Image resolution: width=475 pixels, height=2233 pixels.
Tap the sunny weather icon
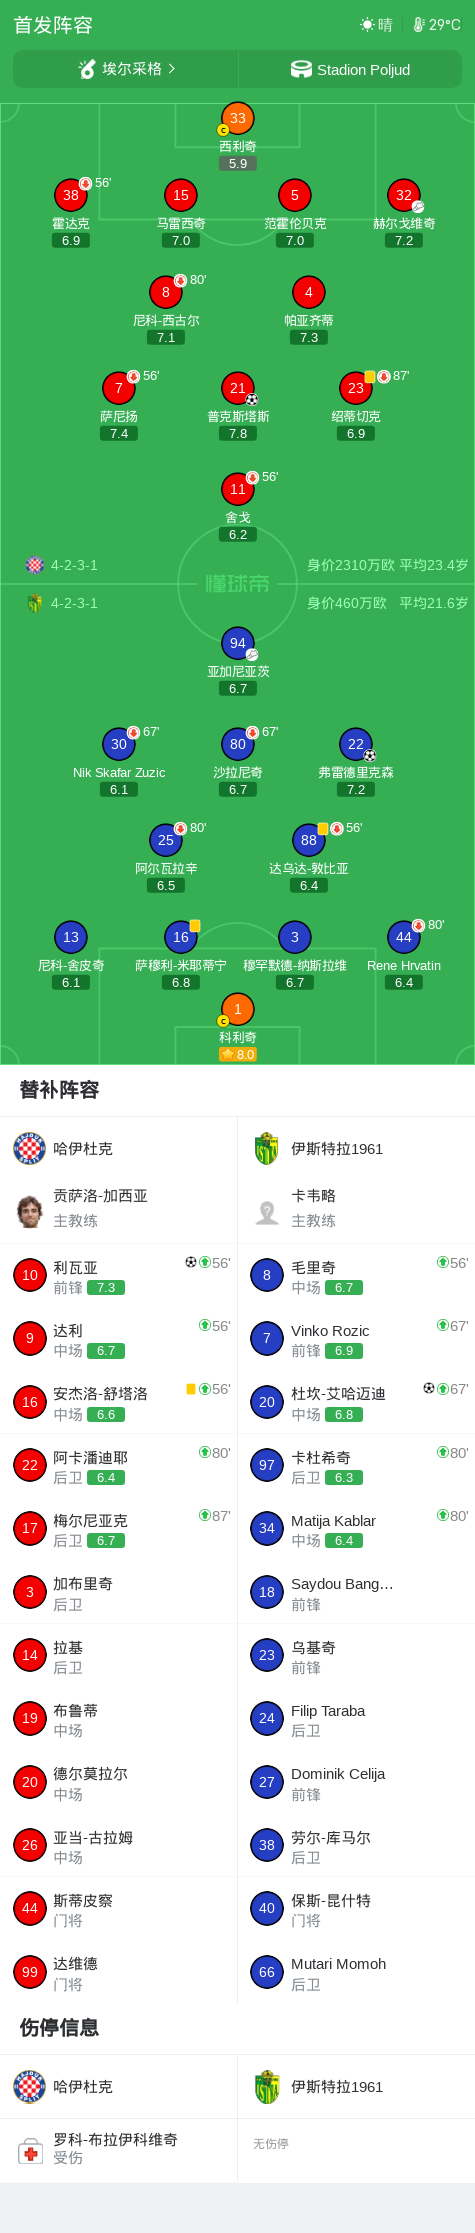click(x=367, y=24)
